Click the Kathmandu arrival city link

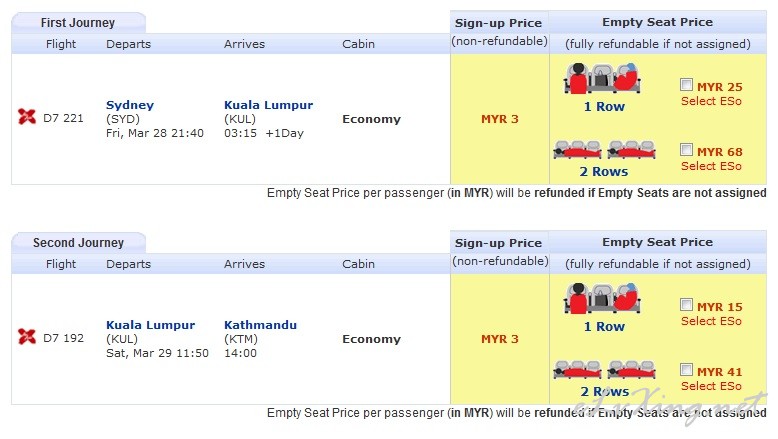(260, 325)
